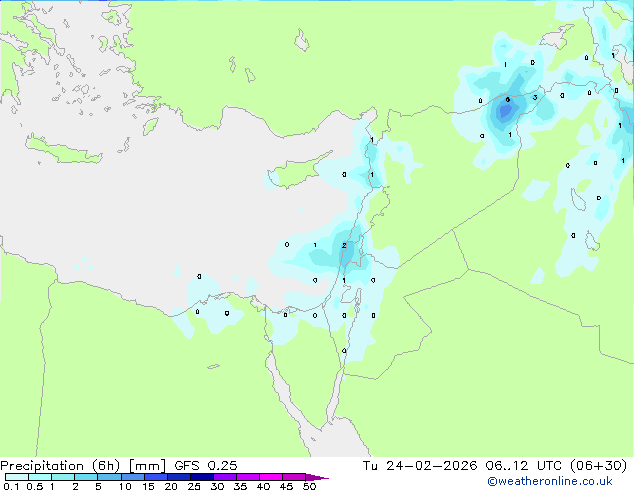
Task: Click the legend swatch between 10 and 15
Action: pyautogui.click(x=133, y=477)
